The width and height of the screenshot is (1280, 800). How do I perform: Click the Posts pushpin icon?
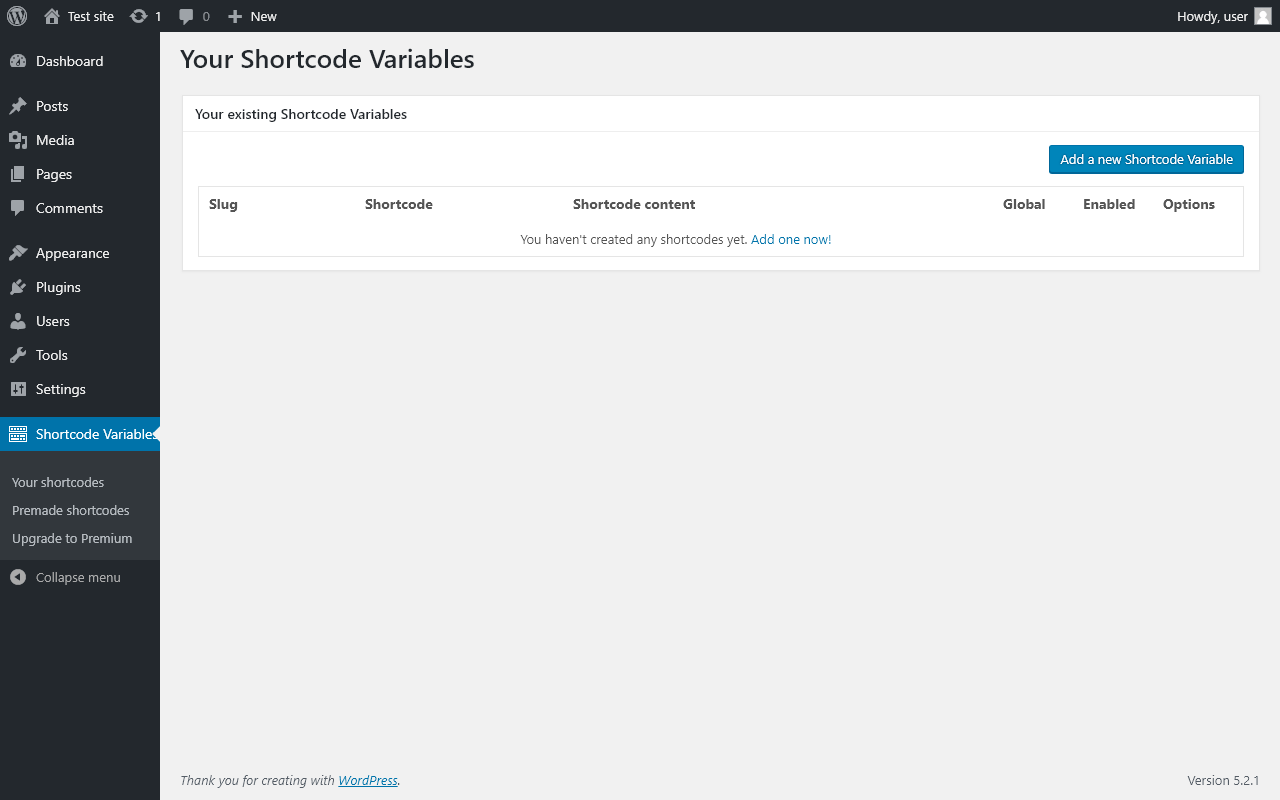click(x=18, y=106)
